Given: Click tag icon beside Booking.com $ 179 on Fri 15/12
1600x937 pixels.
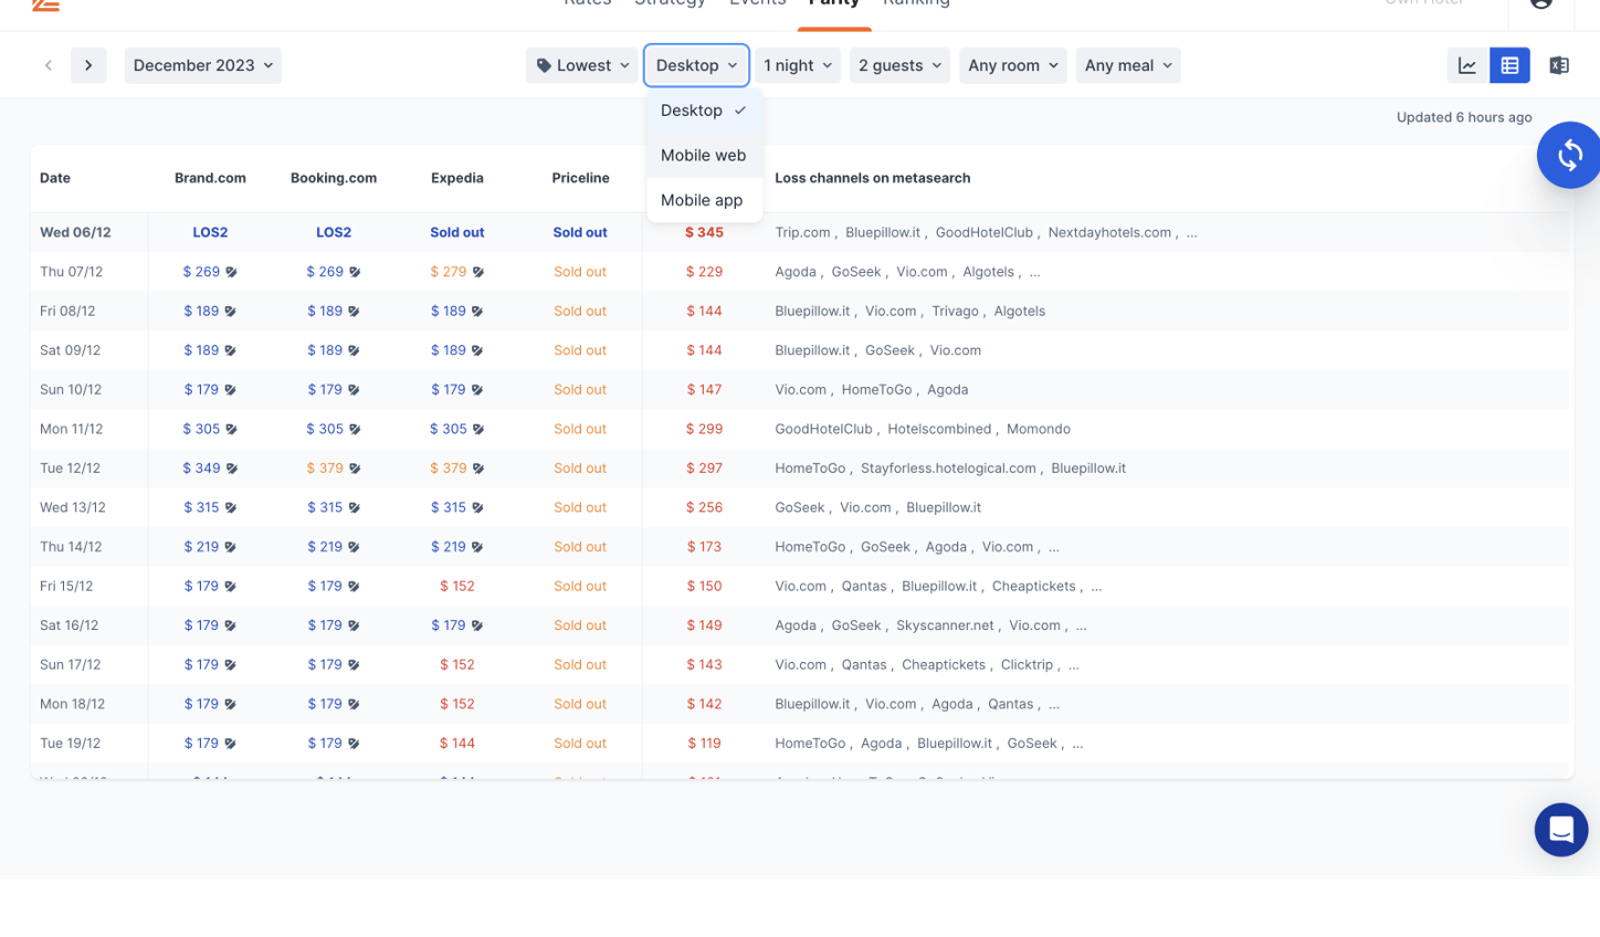Looking at the screenshot, I should coord(354,586).
